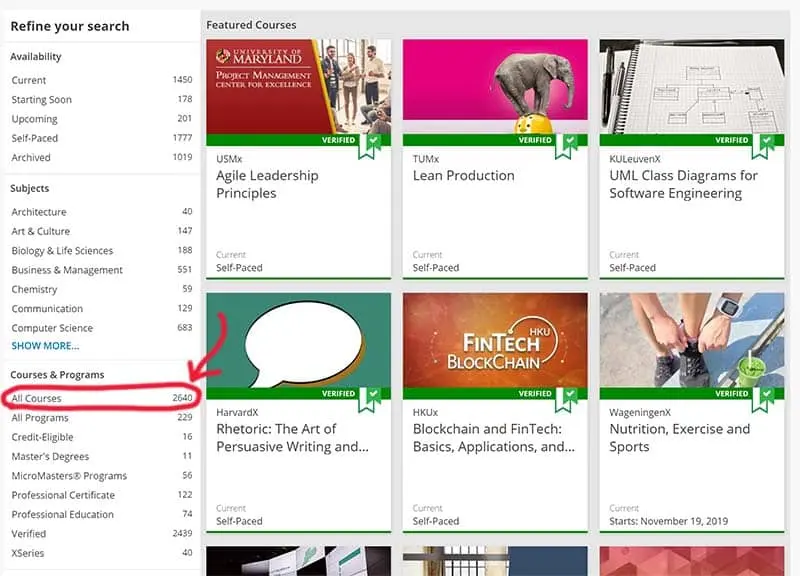
Task: Choose the Self-Paced availability filter
Action: 102,138
